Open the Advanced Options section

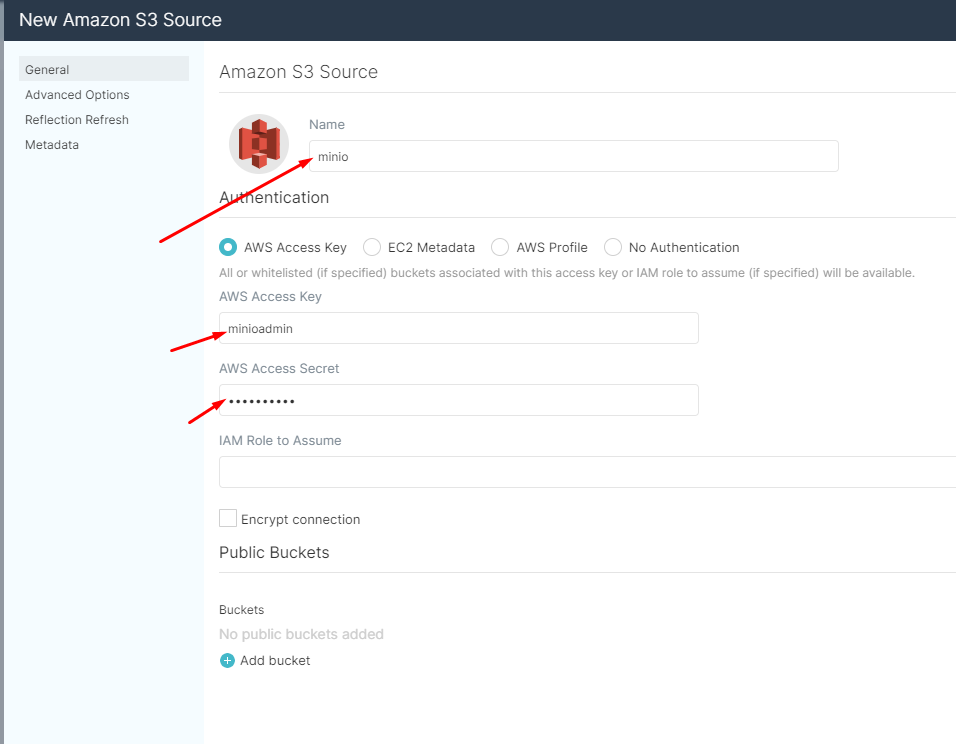pyautogui.click(x=77, y=95)
